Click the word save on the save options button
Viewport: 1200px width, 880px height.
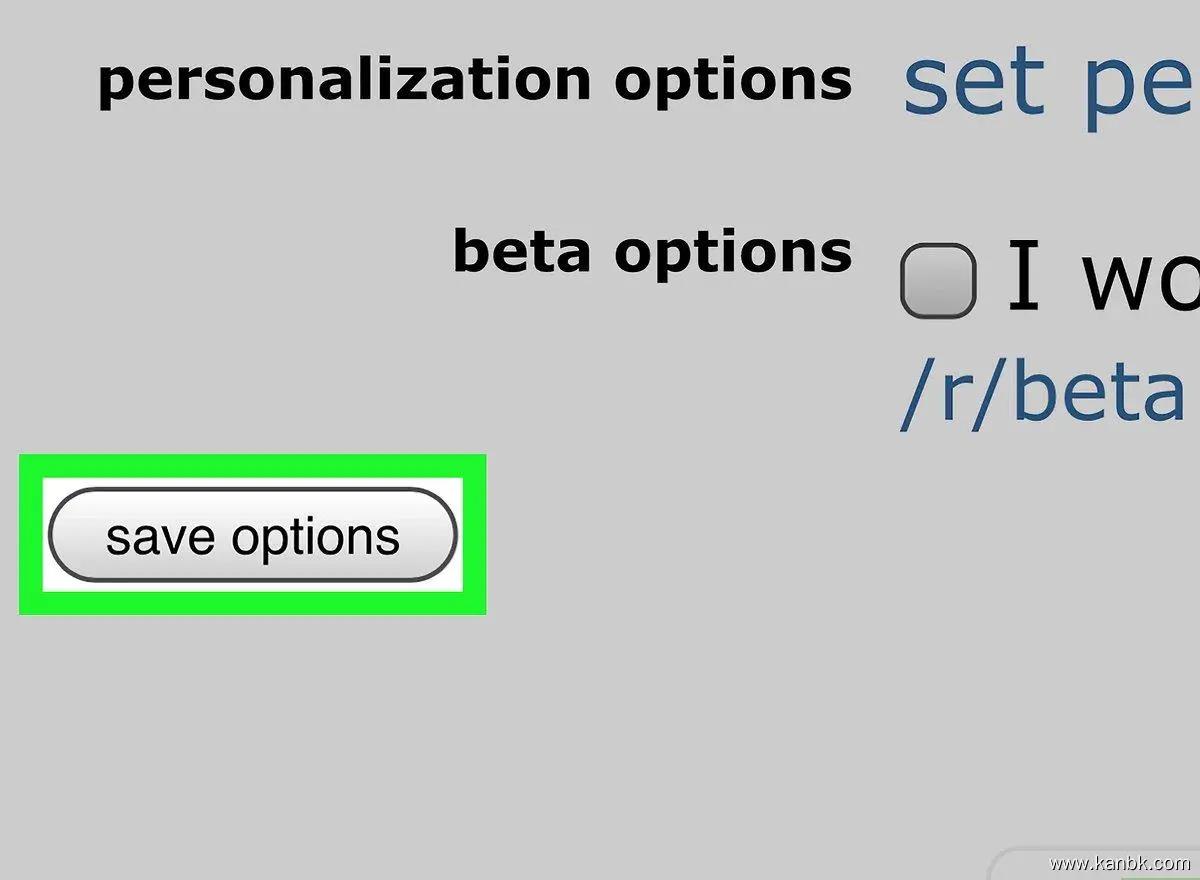coord(160,537)
